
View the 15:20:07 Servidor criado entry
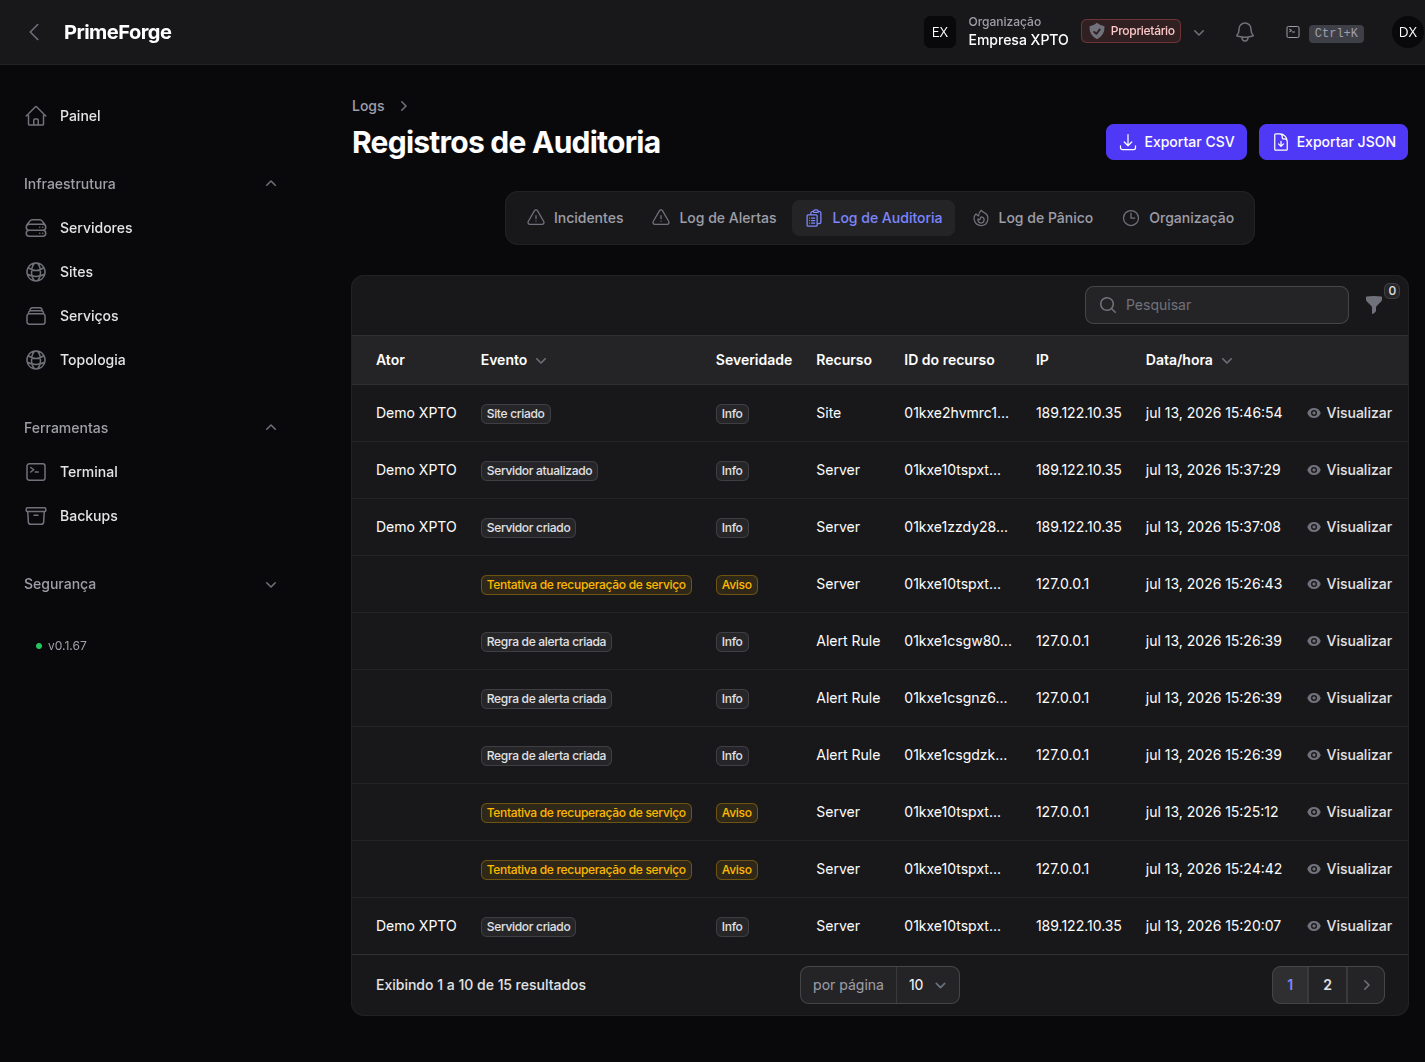pos(1349,926)
